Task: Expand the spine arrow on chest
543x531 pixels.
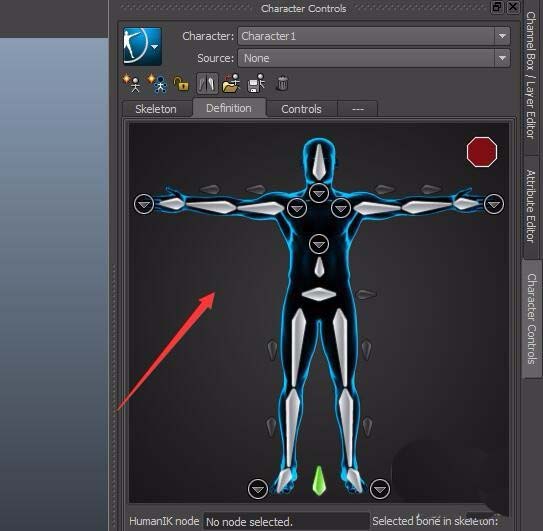Action: point(319,244)
